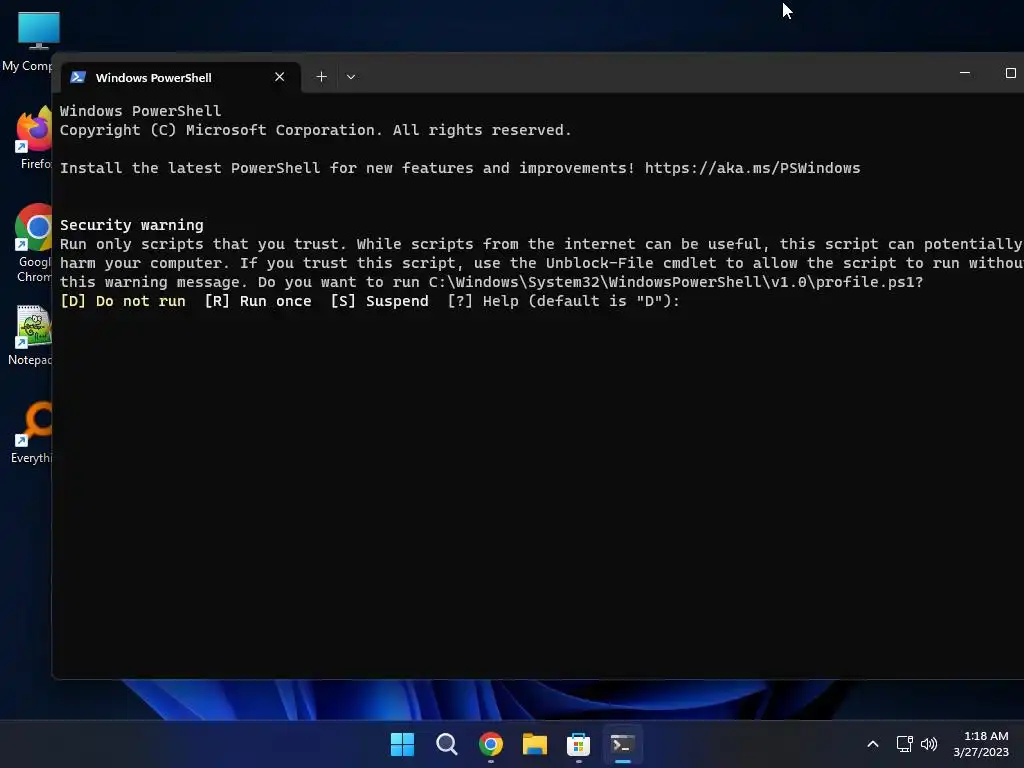Screen dimensions: 1024x768
Task: Select the Windows PowerShell tab
Action: click(x=181, y=77)
